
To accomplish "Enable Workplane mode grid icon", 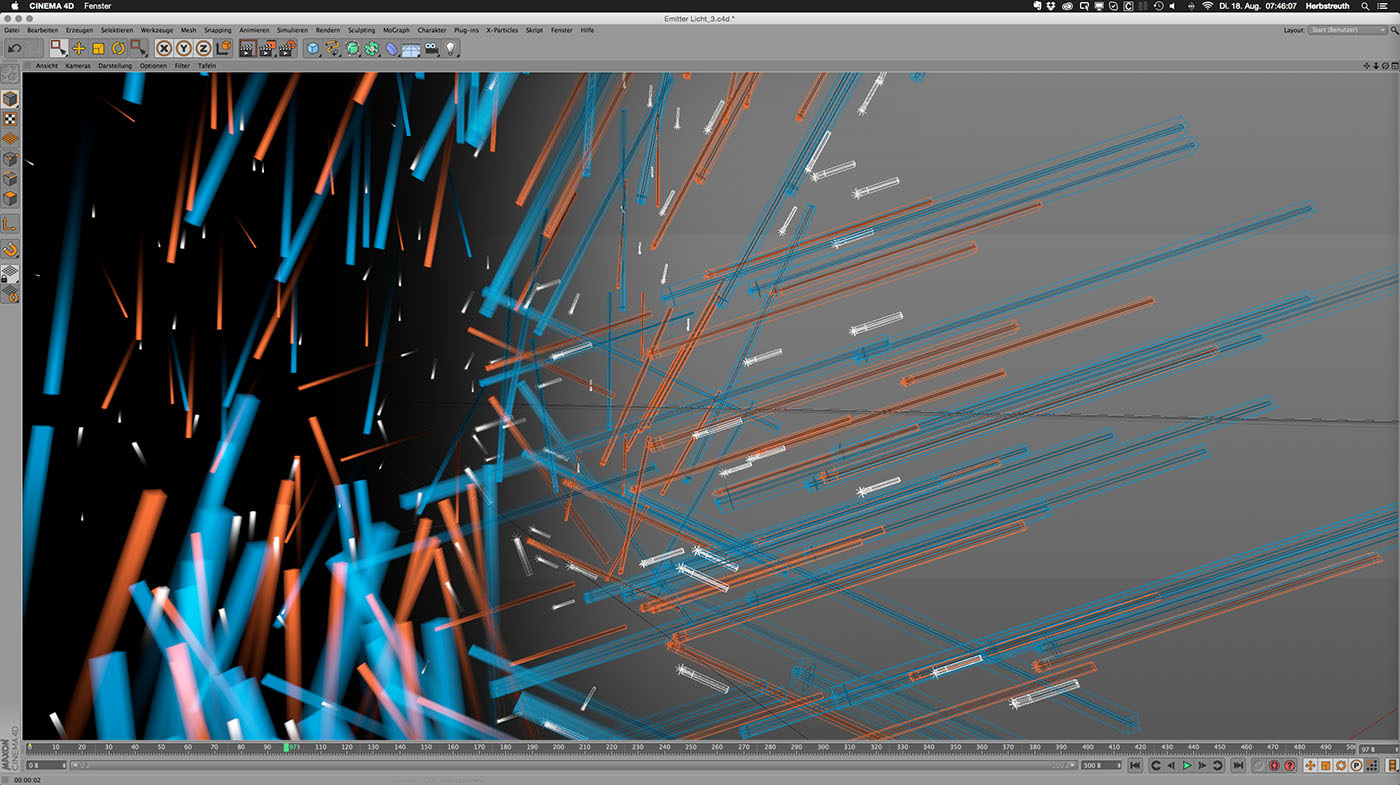I will click(10, 139).
